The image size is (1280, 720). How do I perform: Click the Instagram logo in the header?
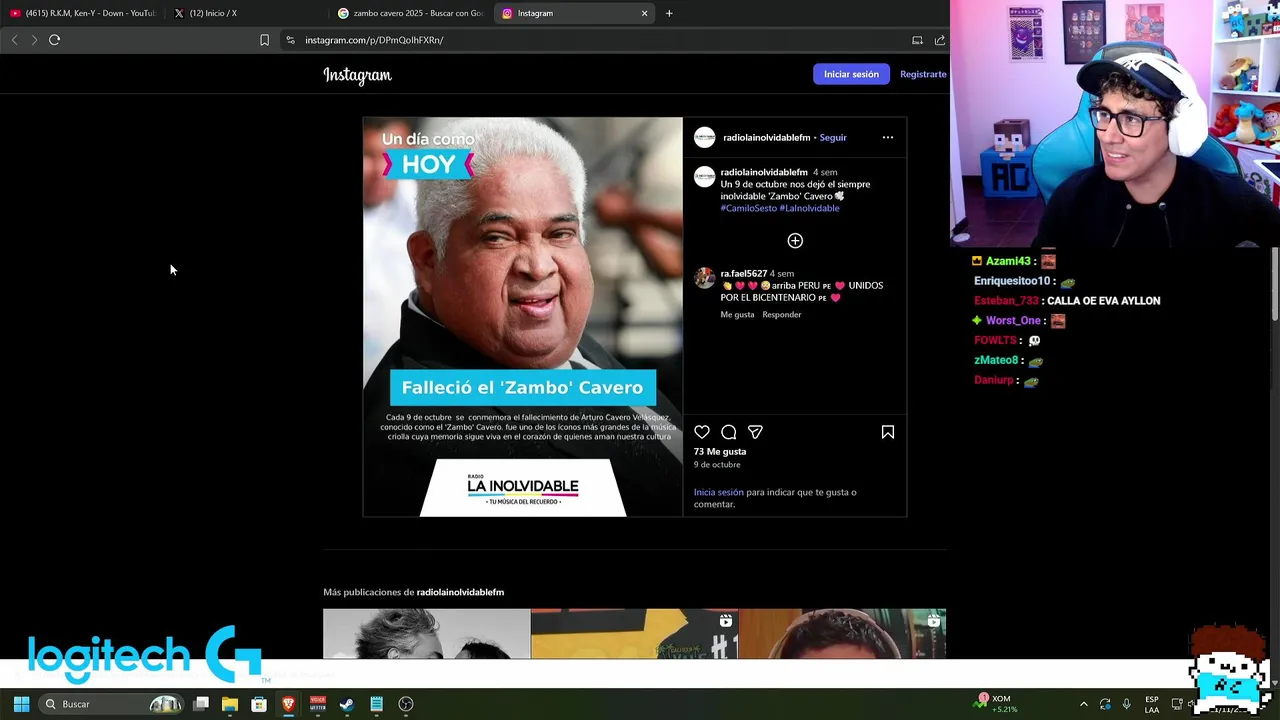(x=357, y=75)
